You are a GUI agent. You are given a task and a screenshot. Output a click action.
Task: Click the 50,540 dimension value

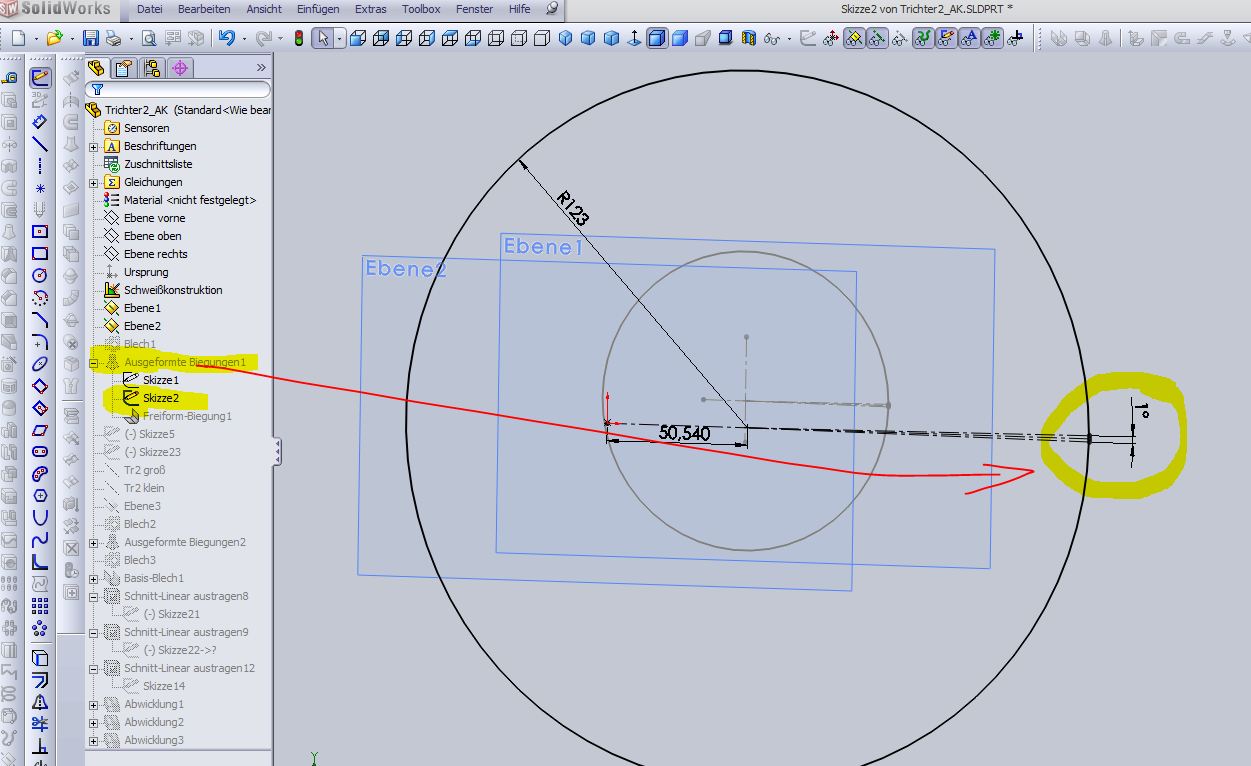point(684,433)
